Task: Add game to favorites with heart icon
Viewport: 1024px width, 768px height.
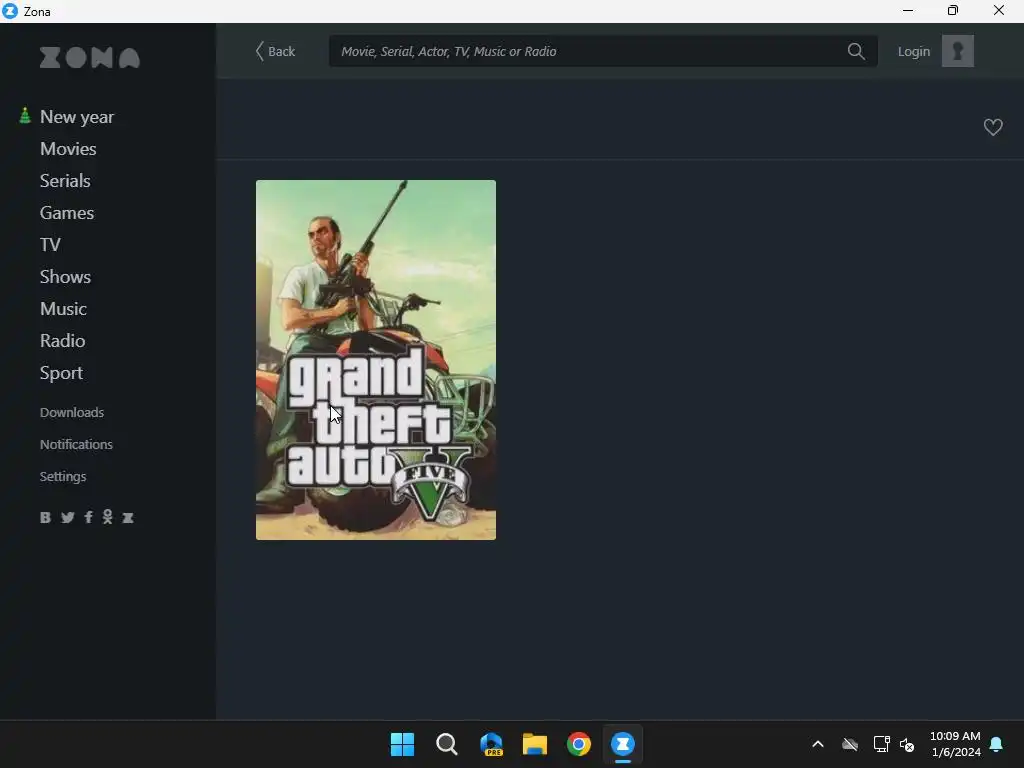Action: 993,127
